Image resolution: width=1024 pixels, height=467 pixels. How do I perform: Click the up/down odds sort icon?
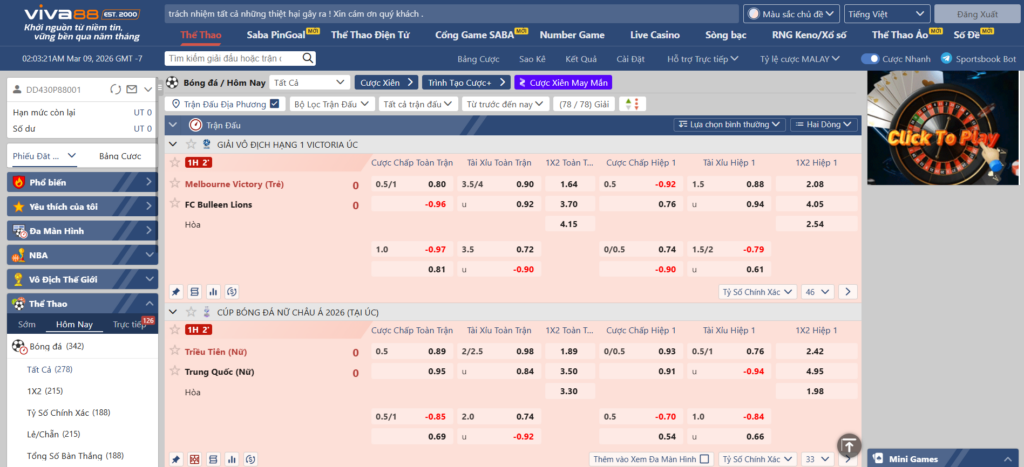pos(631,104)
